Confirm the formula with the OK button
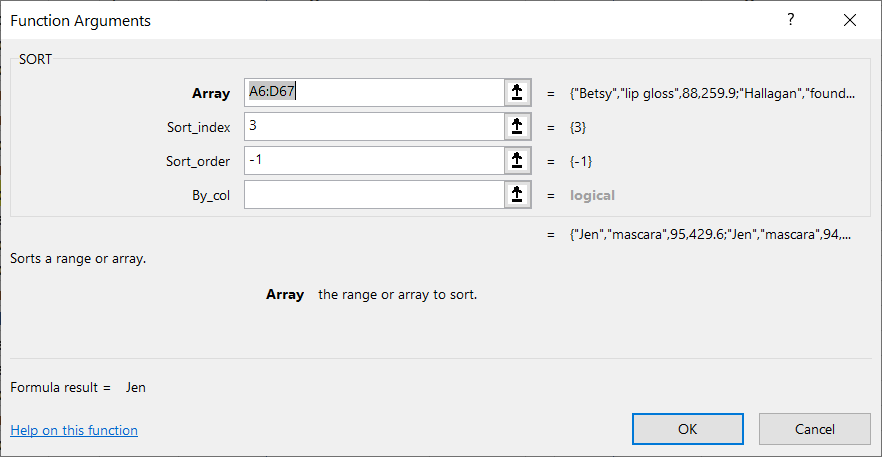 click(687, 429)
